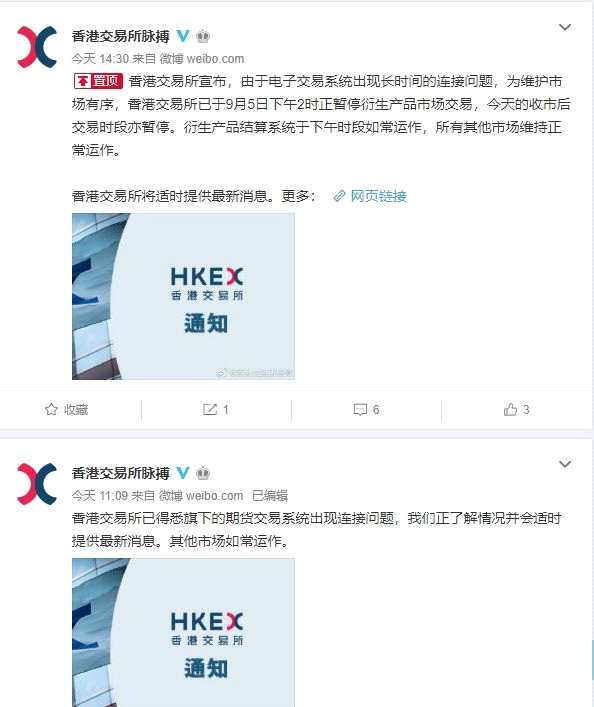Click the blue verified V badge in second post
The image size is (594, 707).
pyautogui.click(x=183, y=473)
